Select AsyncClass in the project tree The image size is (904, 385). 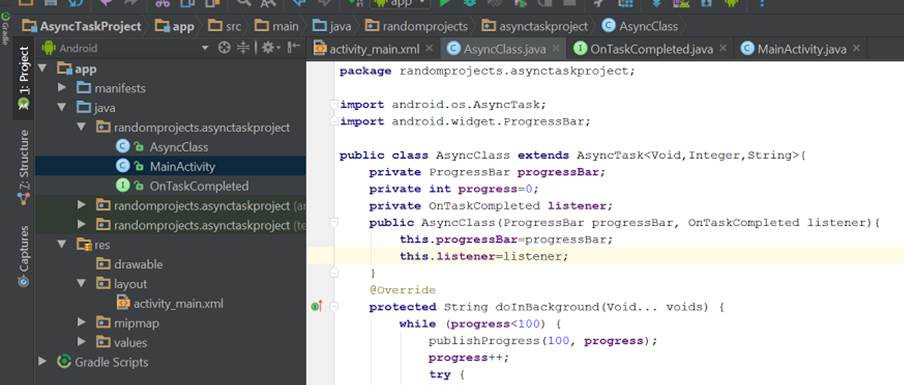click(179, 147)
